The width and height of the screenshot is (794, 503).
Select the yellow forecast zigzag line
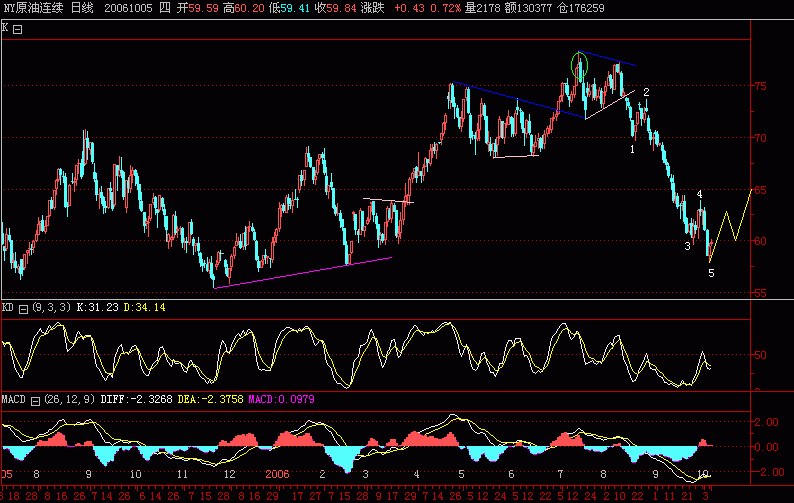coord(730,226)
